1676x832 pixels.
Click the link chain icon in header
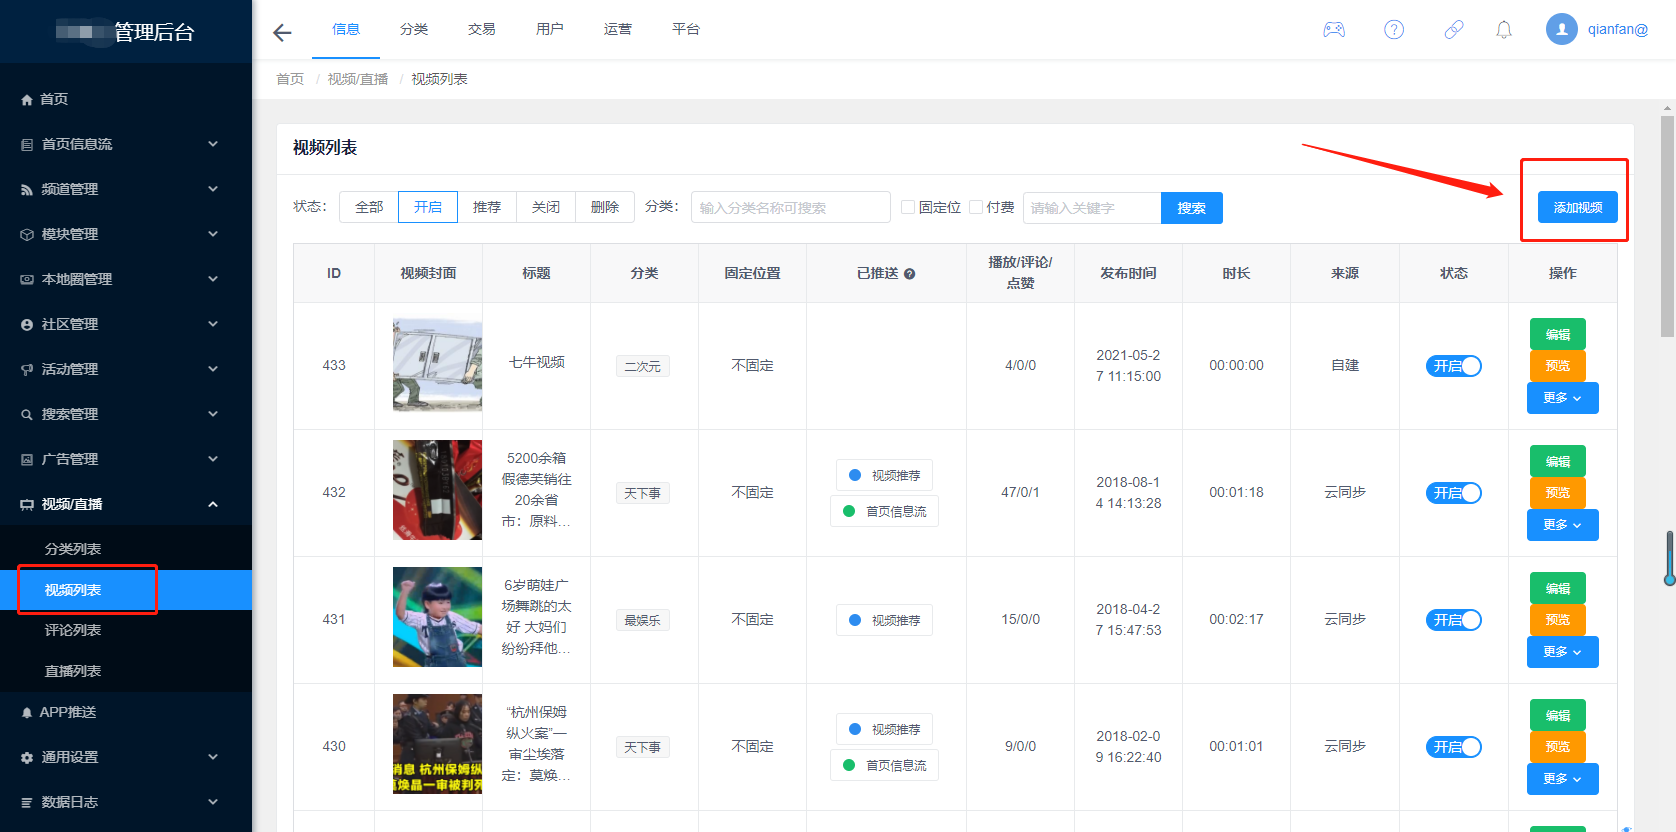(x=1454, y=30)
